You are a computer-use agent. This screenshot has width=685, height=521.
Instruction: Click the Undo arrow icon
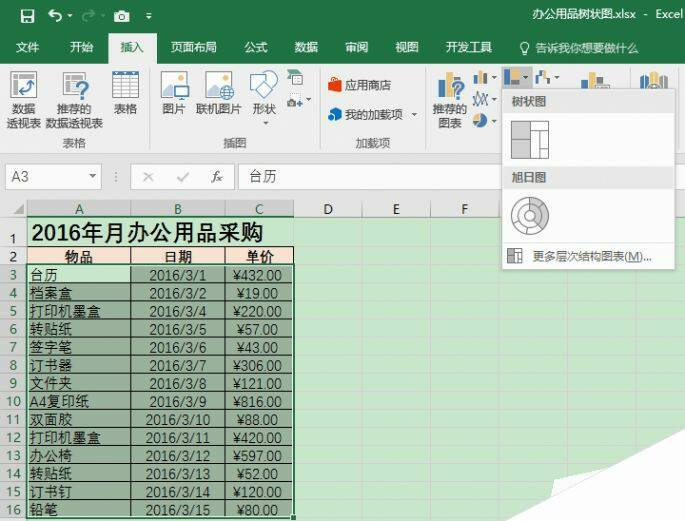[55, 16]
